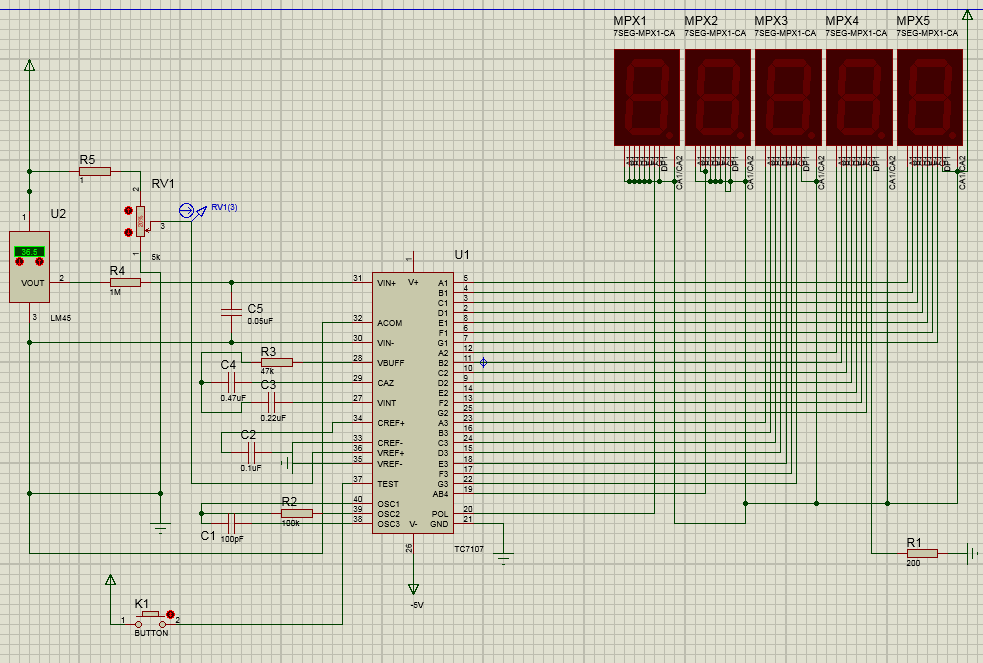Select capacitor C3 symbol
983x663 pixels.
coord(271,402)
